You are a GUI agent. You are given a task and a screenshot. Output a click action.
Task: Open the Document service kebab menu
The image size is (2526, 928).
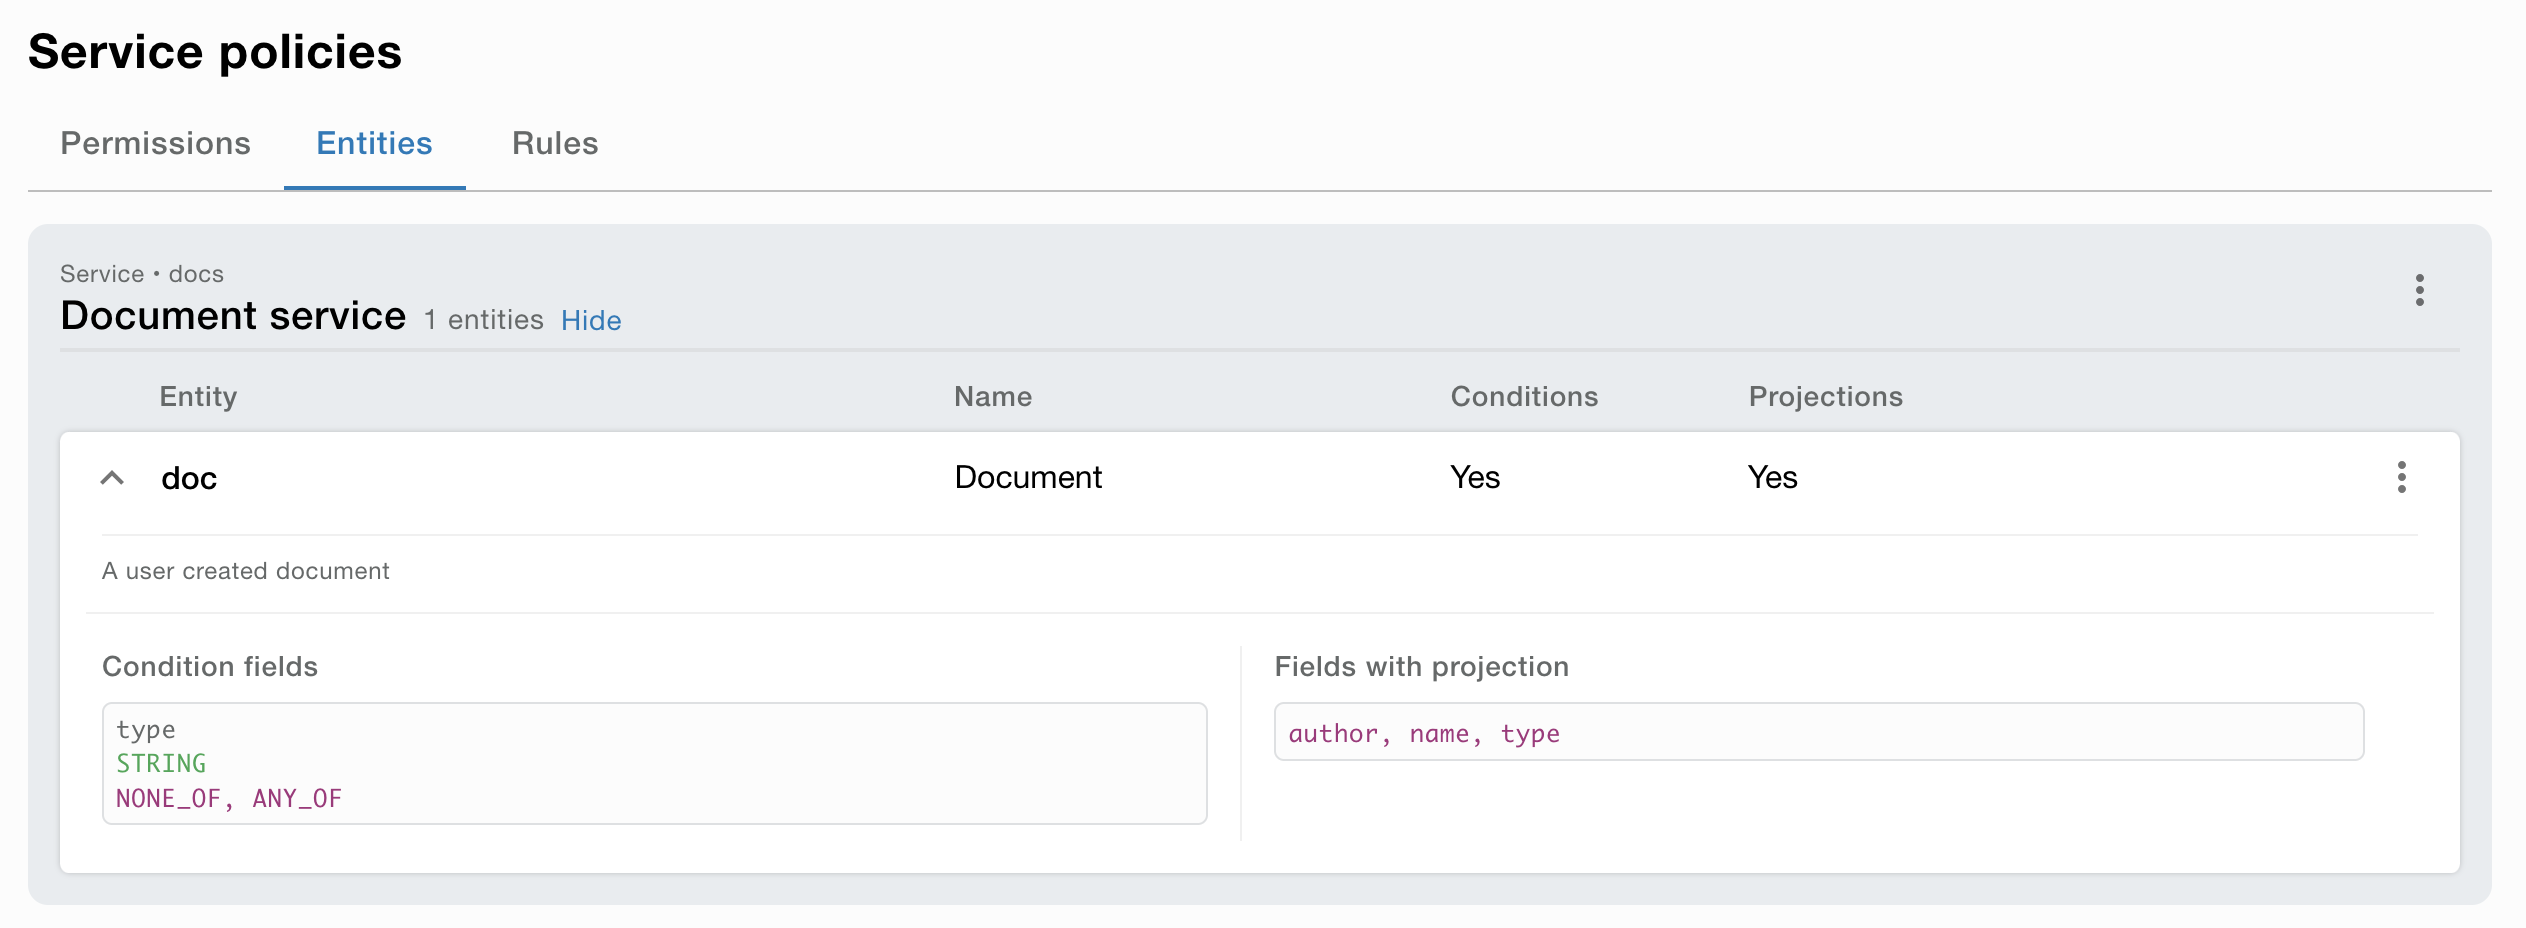[x=2419, y=290]
